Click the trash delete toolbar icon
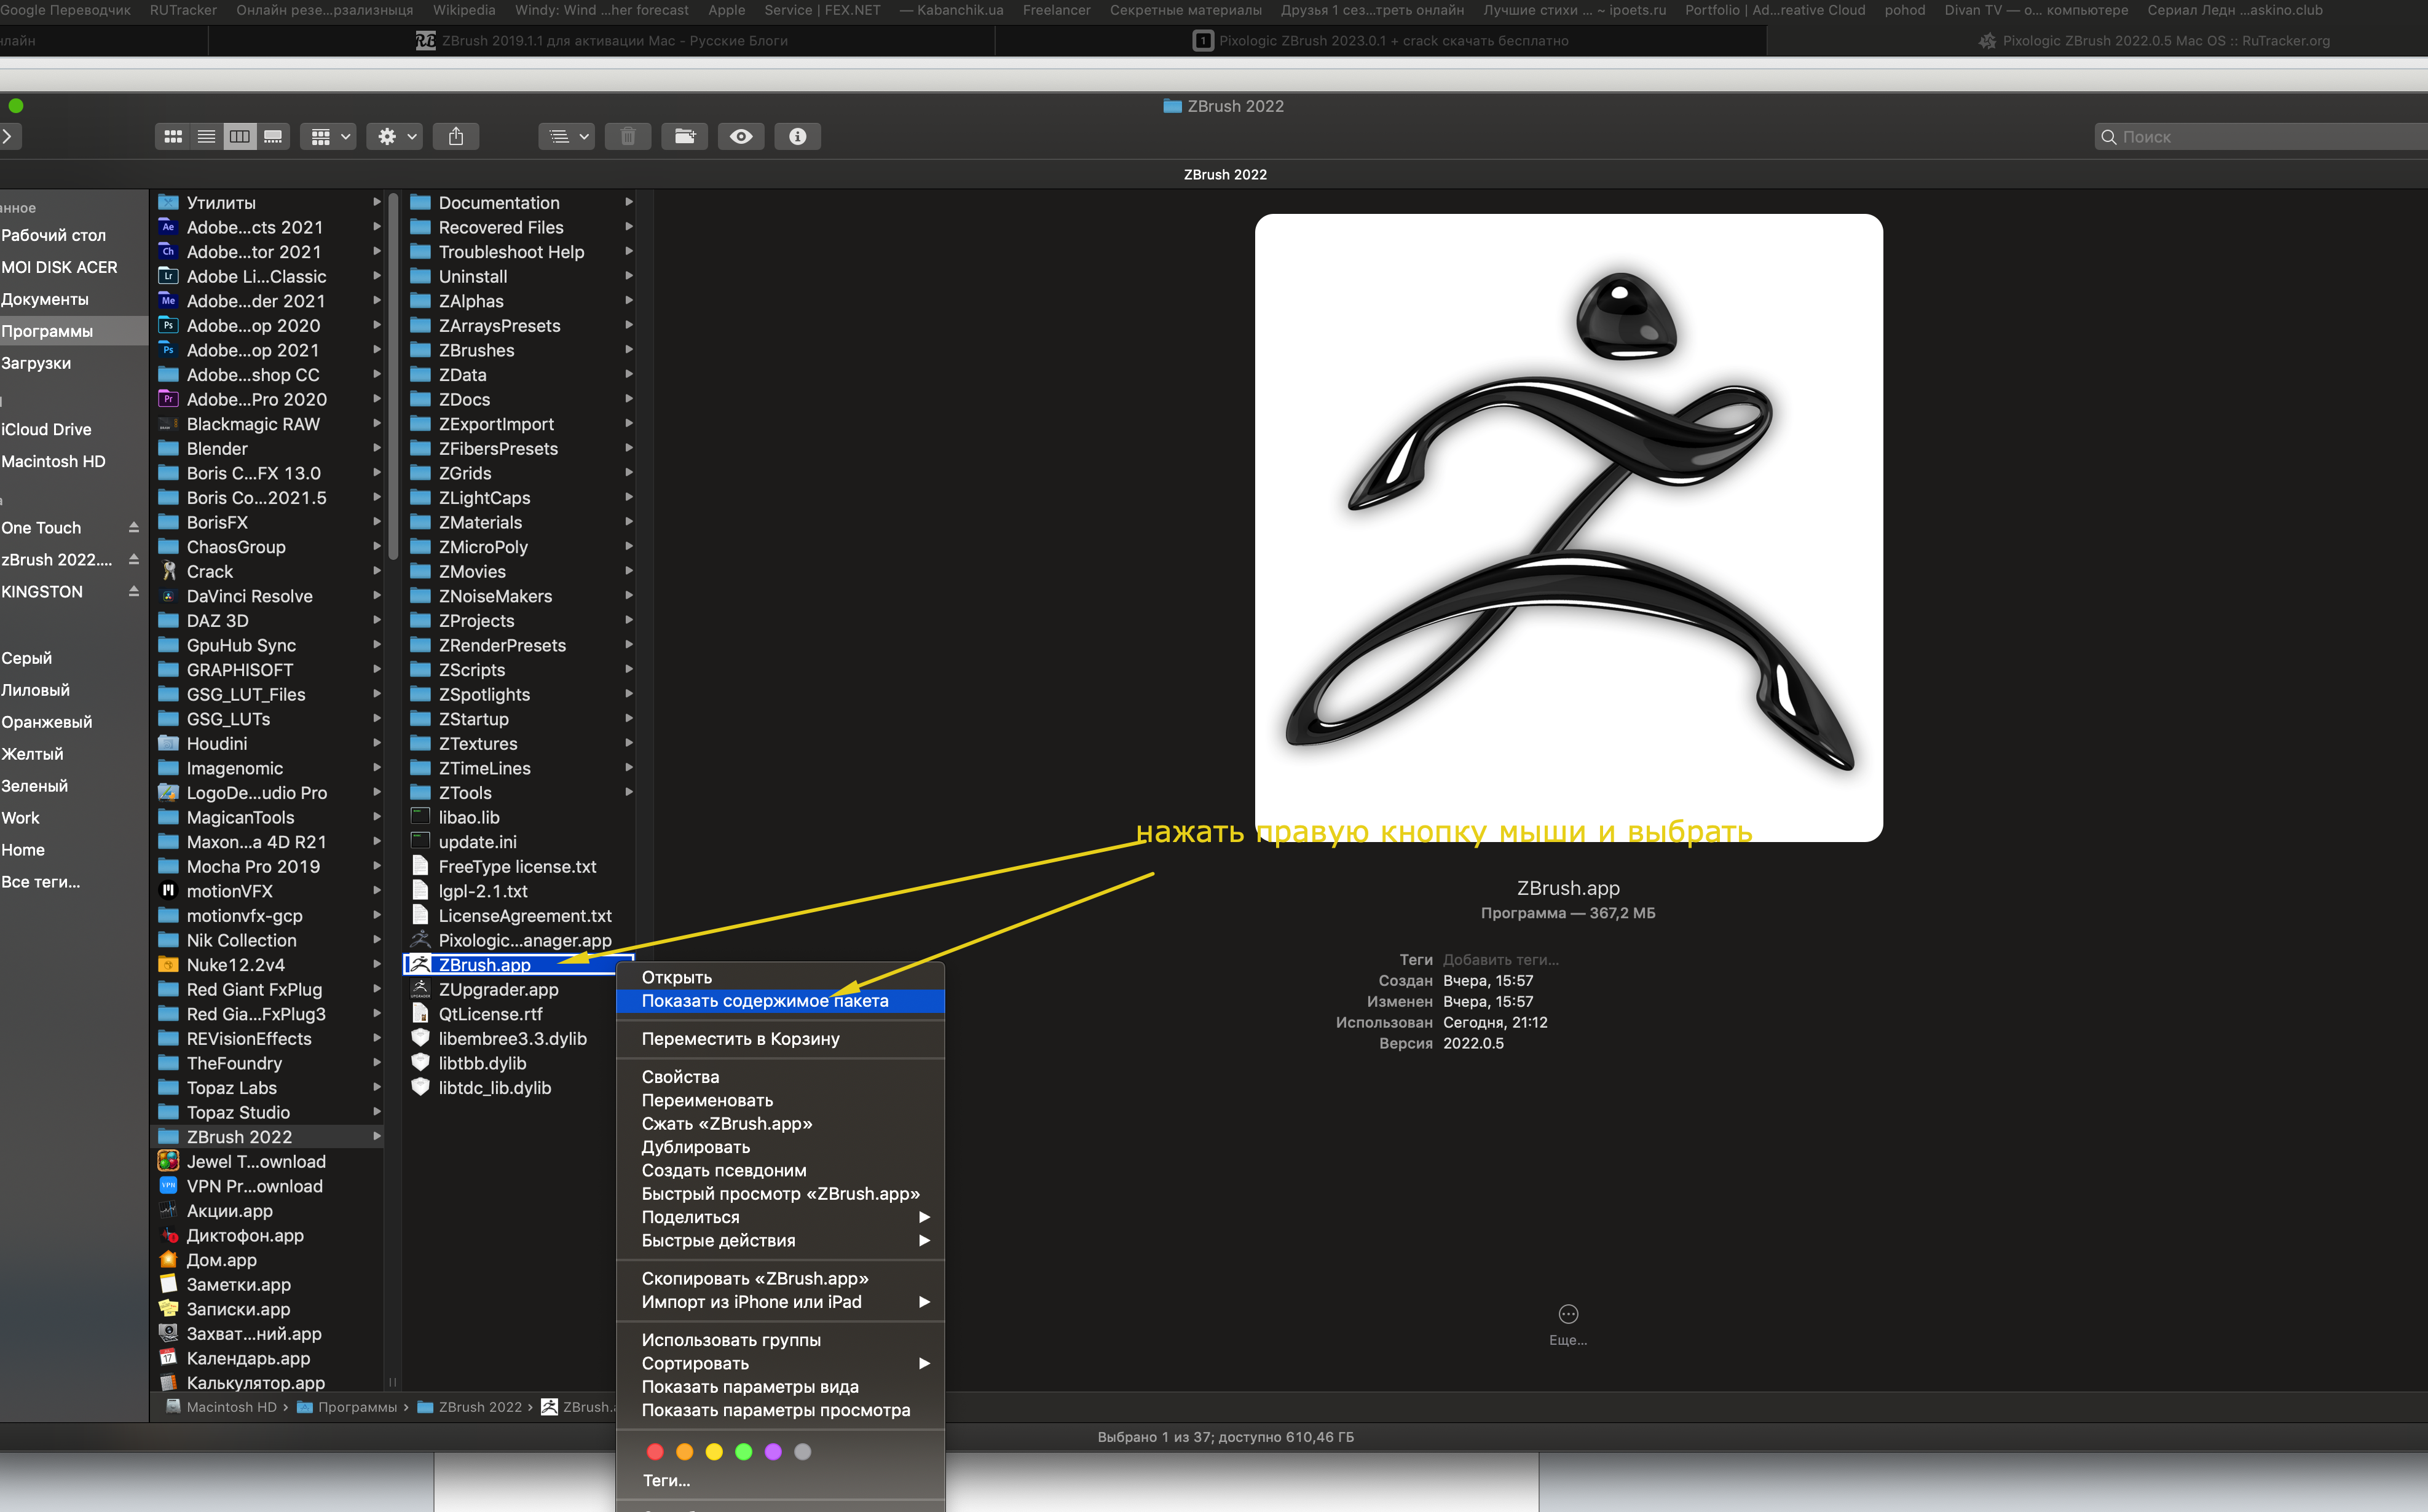 pyautogui.click(x=628, y=137)
